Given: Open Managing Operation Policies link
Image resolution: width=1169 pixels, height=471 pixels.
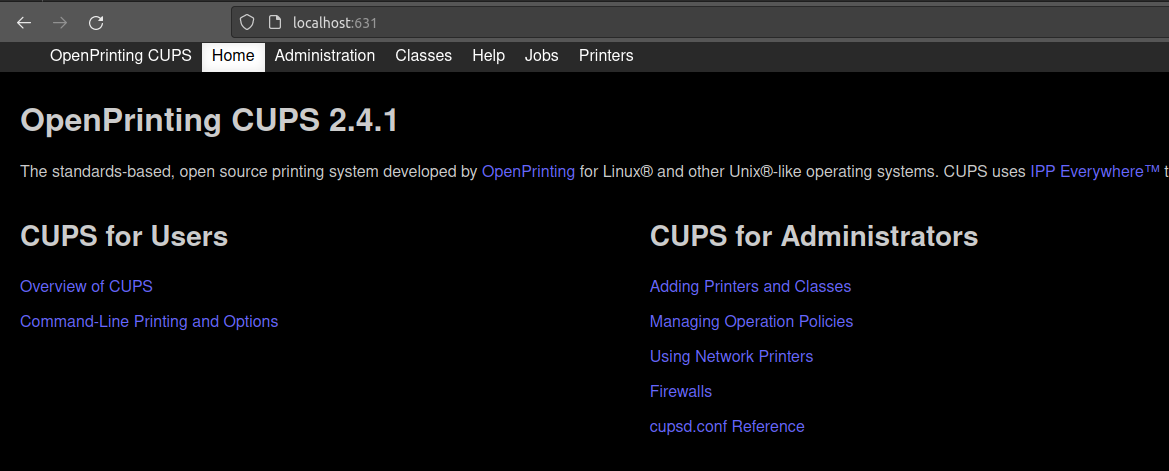Looking at the screenshot, I should click(x=752, y=321).
